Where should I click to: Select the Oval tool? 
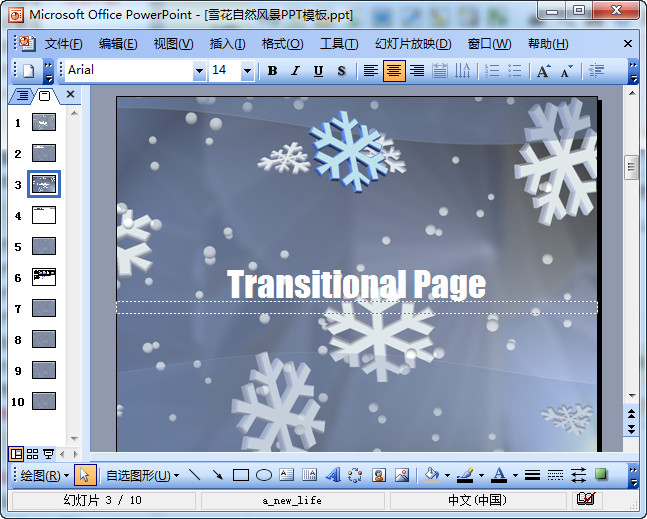pos(264,475)
